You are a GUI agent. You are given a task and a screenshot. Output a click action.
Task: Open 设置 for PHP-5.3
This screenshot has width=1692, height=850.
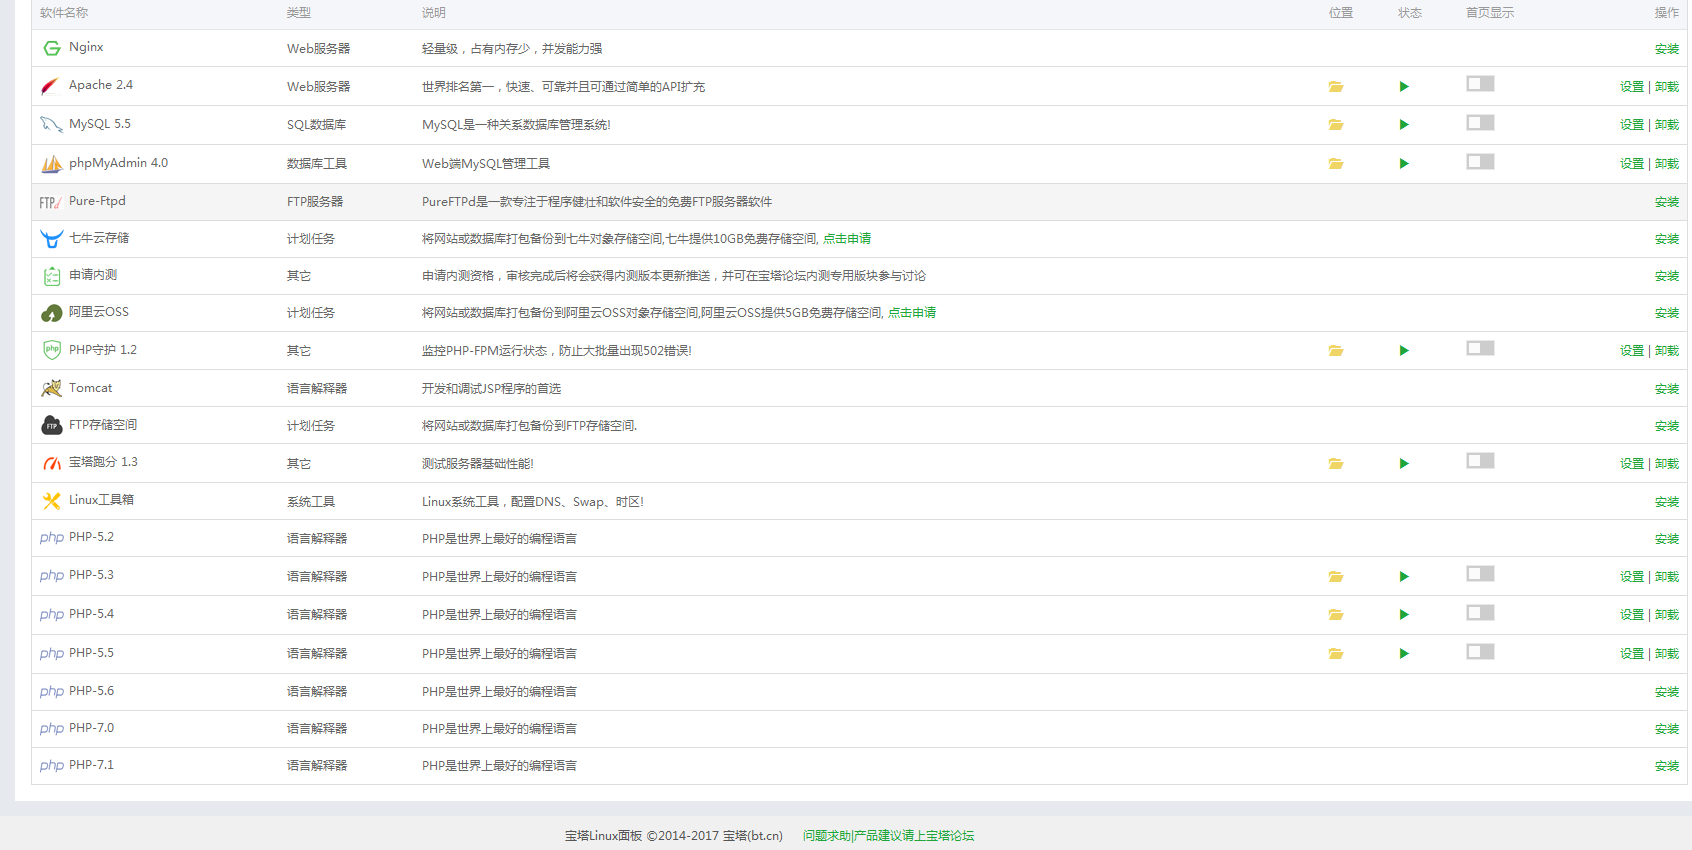tap(1632, 577)
